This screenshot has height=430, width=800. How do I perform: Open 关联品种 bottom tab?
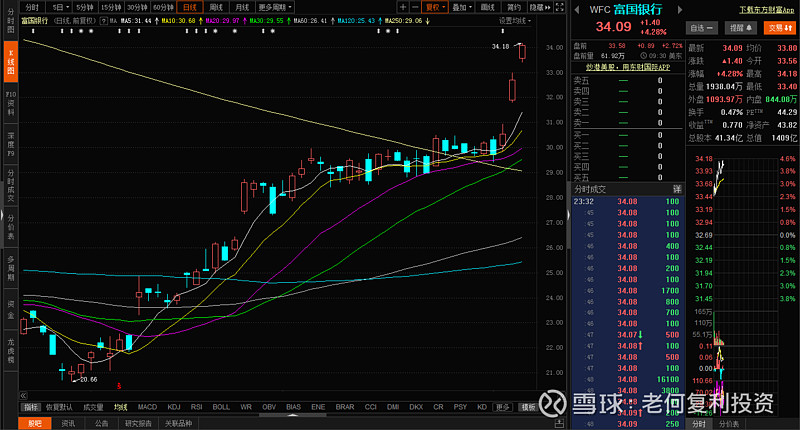178,423
